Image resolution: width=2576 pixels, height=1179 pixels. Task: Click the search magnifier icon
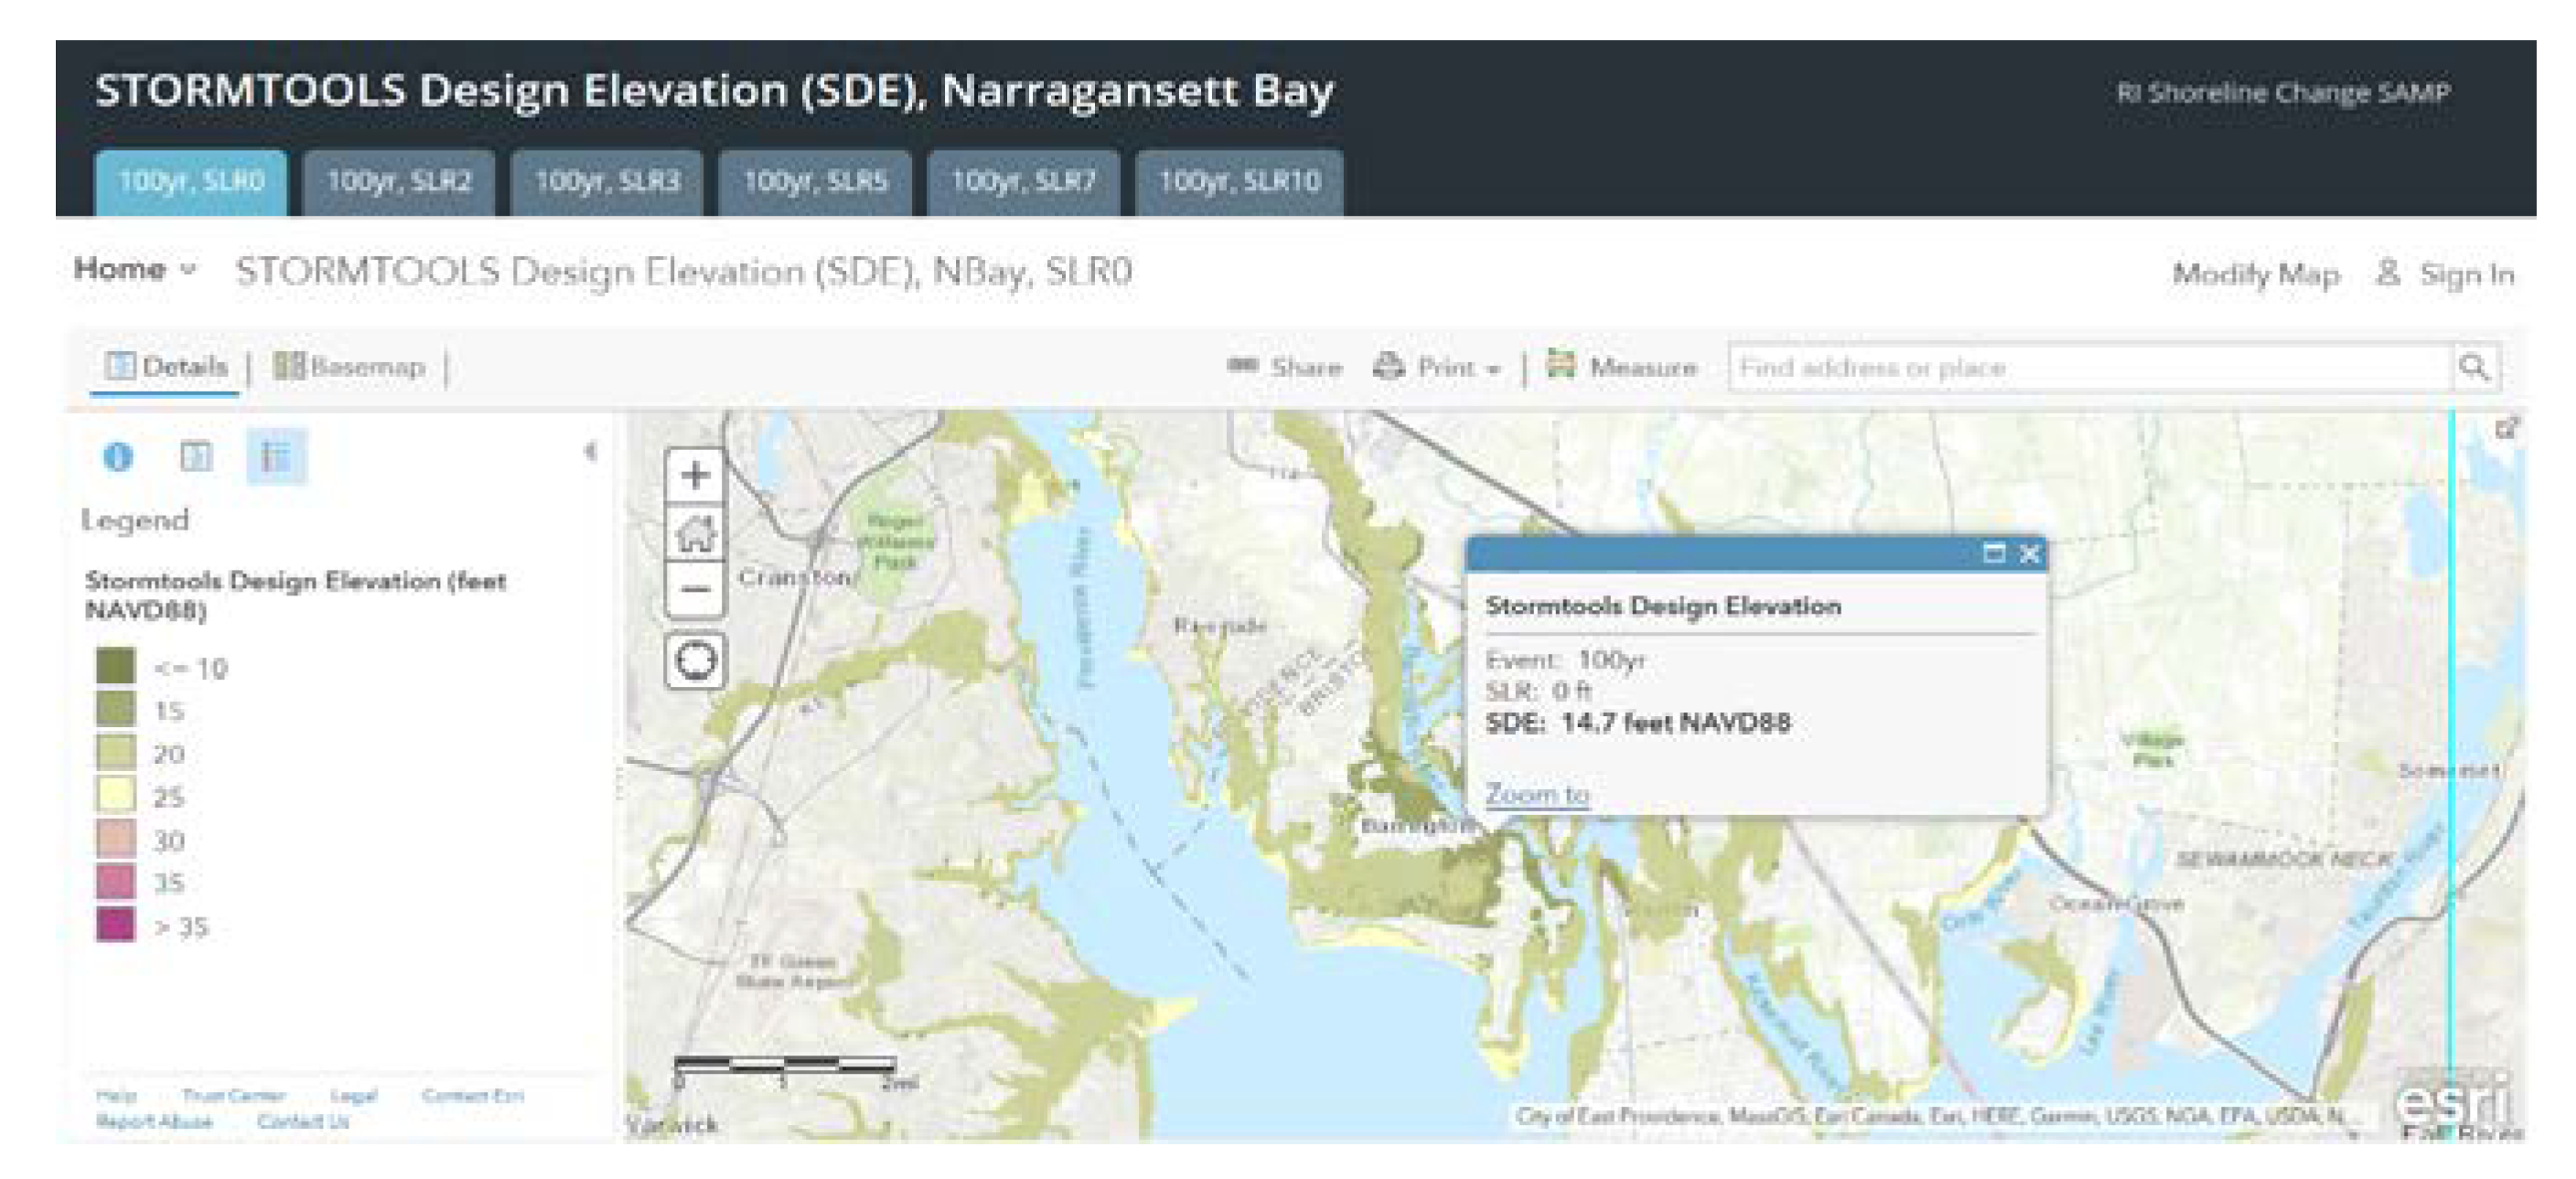(x=2473, y=367)
